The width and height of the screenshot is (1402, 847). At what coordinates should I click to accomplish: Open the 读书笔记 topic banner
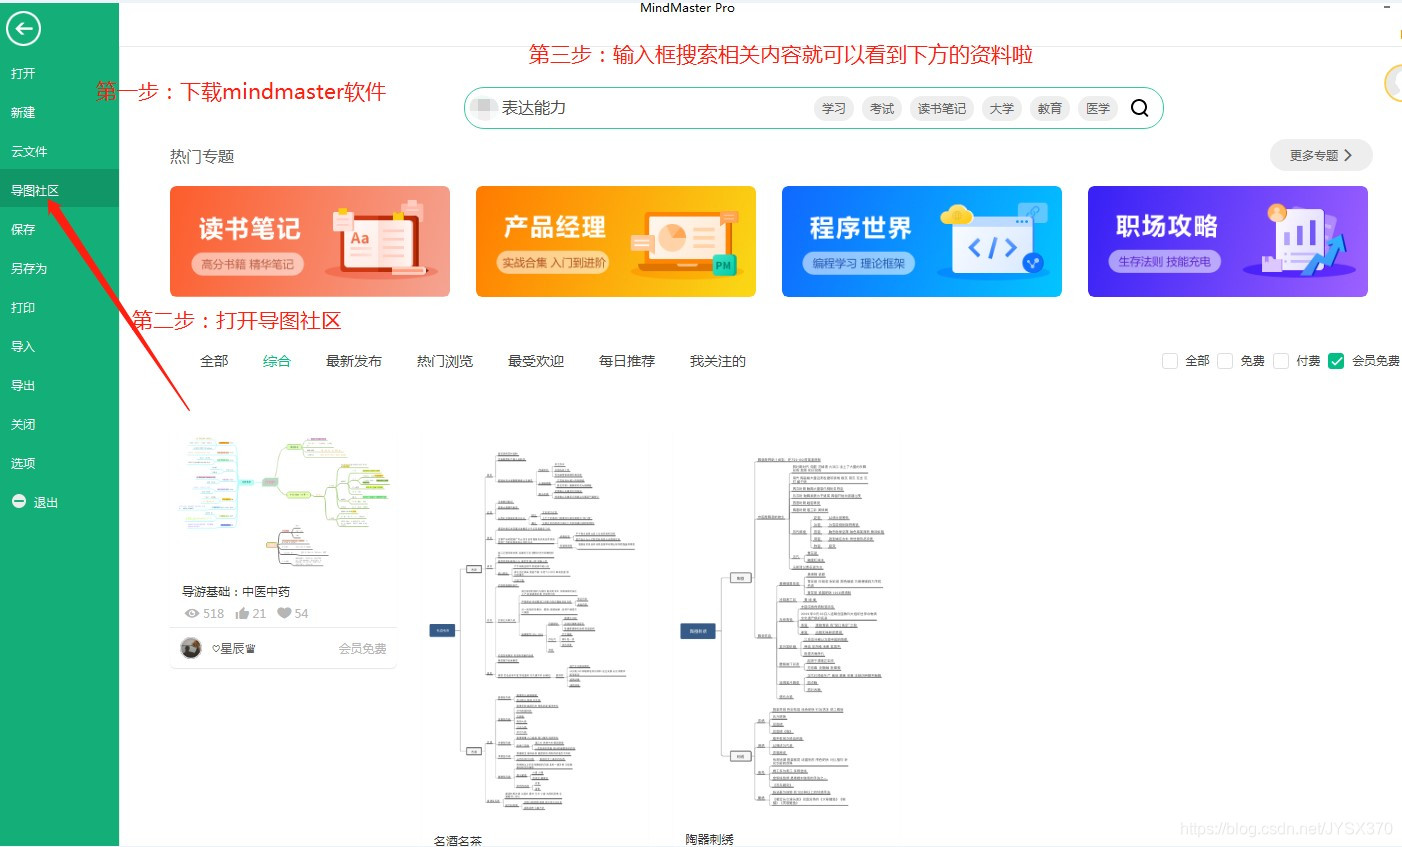click(x=310, y=241)
